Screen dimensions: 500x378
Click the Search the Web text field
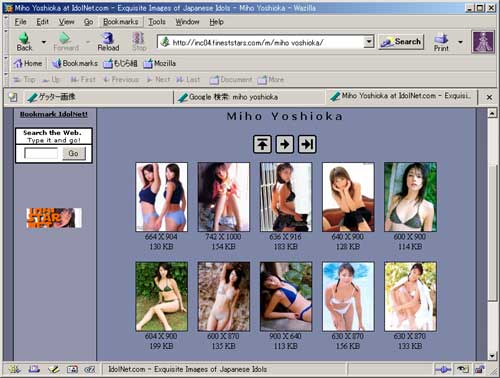(x=41, y=153)
